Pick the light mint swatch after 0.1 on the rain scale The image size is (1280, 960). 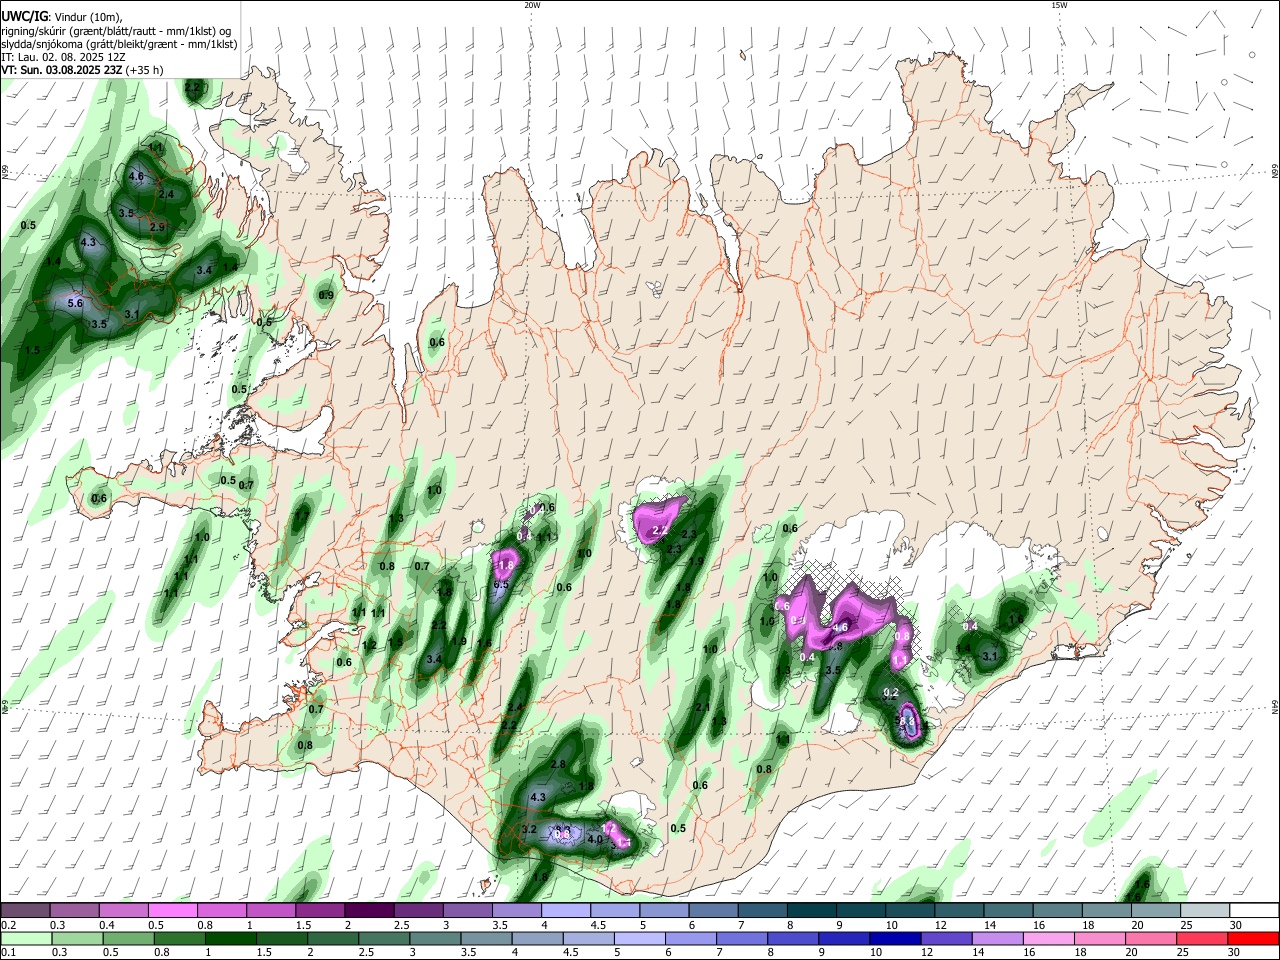click(26, 938)
